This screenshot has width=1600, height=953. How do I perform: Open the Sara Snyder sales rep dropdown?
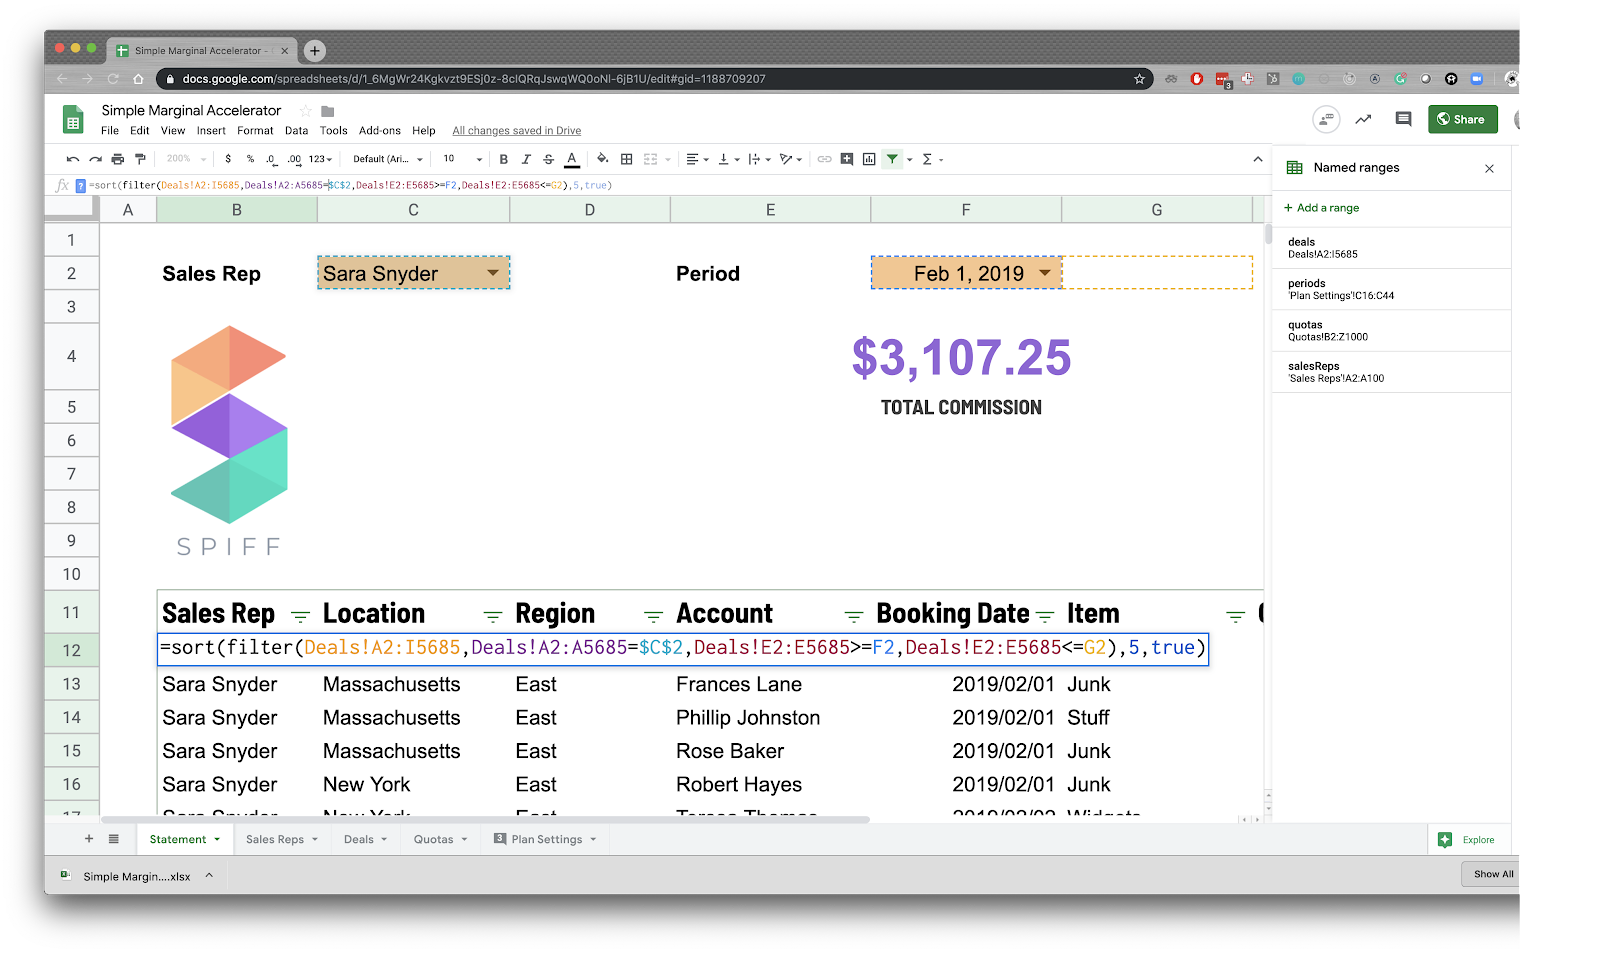(x=493, y=273)
